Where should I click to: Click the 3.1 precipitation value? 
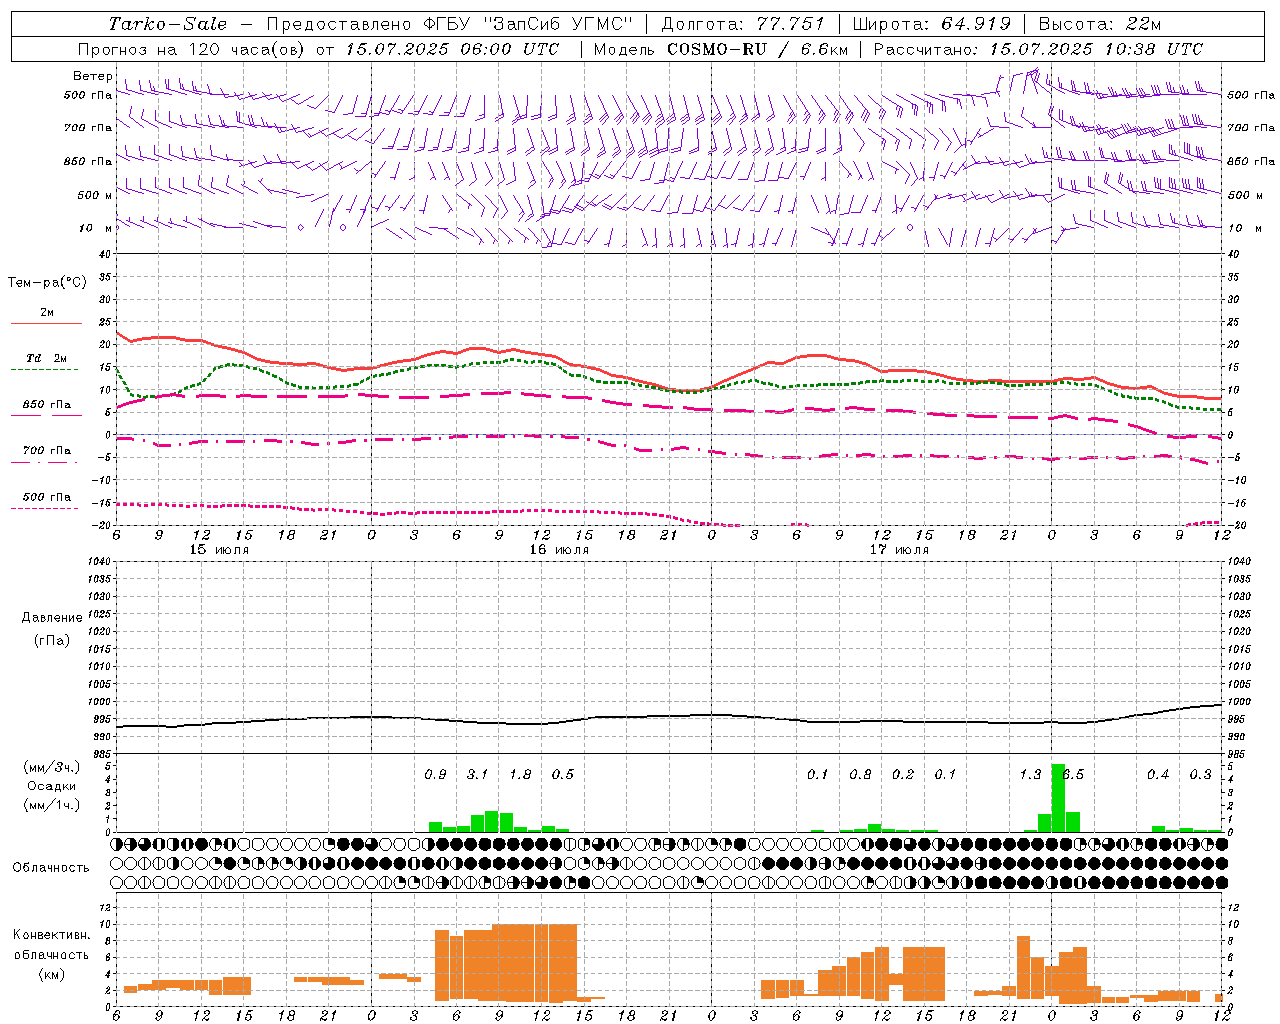pyautogui.click(x=477, y=774)
